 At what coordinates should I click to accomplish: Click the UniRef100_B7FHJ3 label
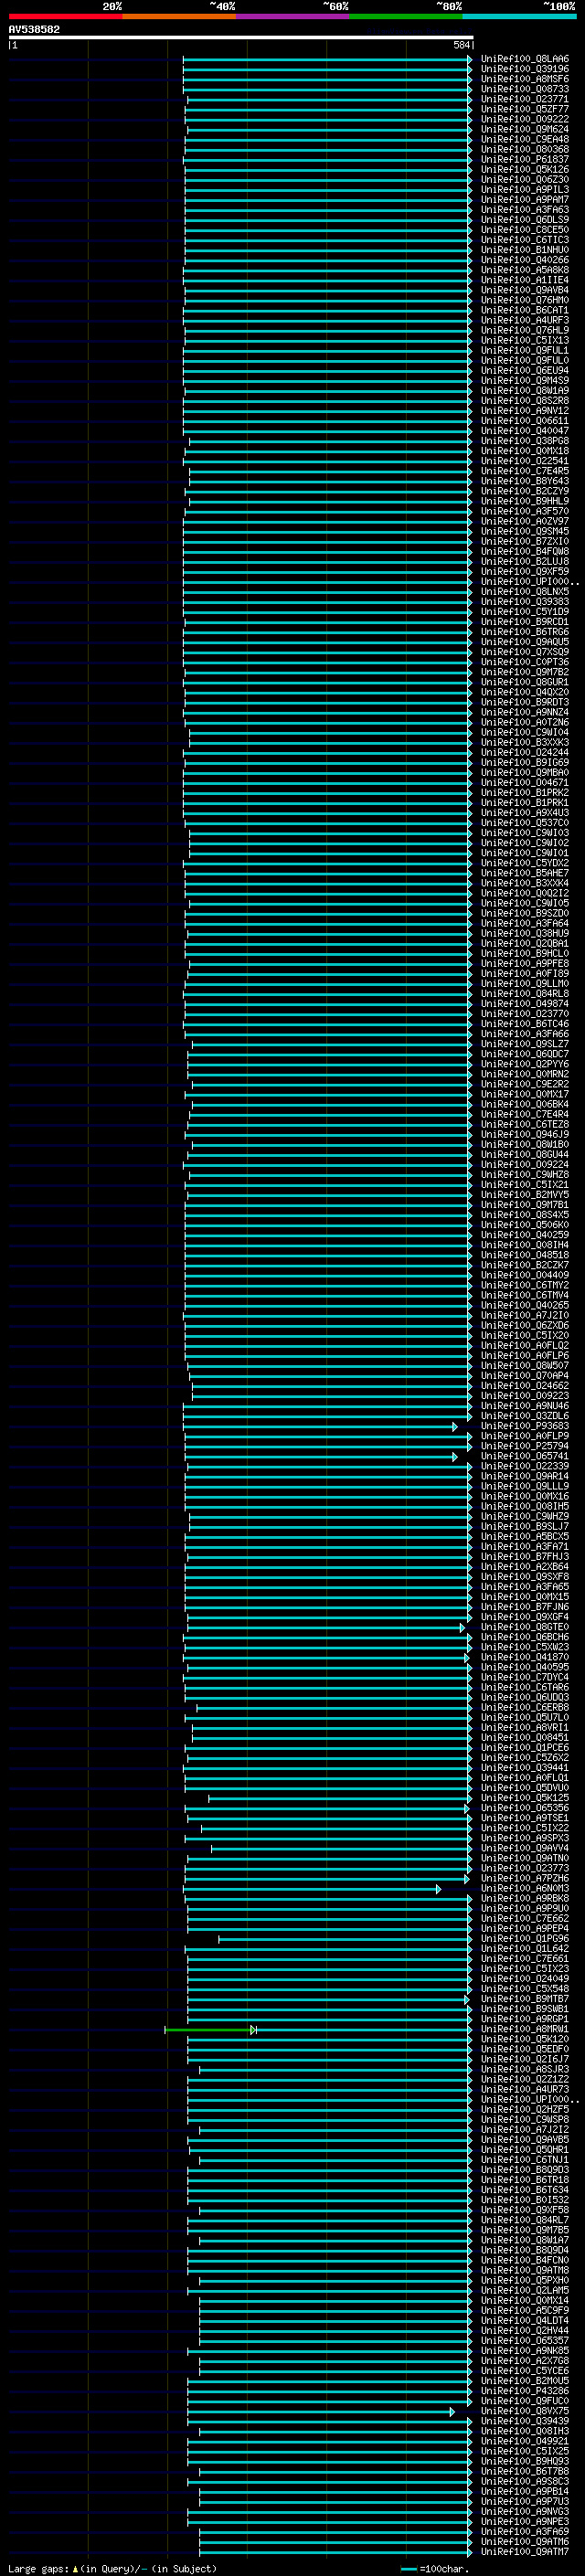point(525,1556)
